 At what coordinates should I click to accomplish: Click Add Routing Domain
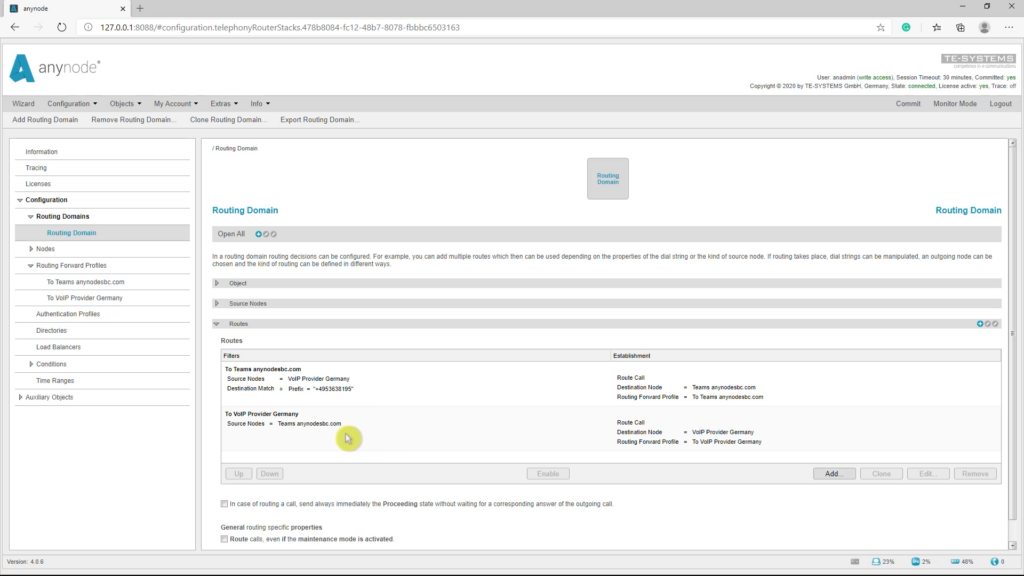pos(45,120)
